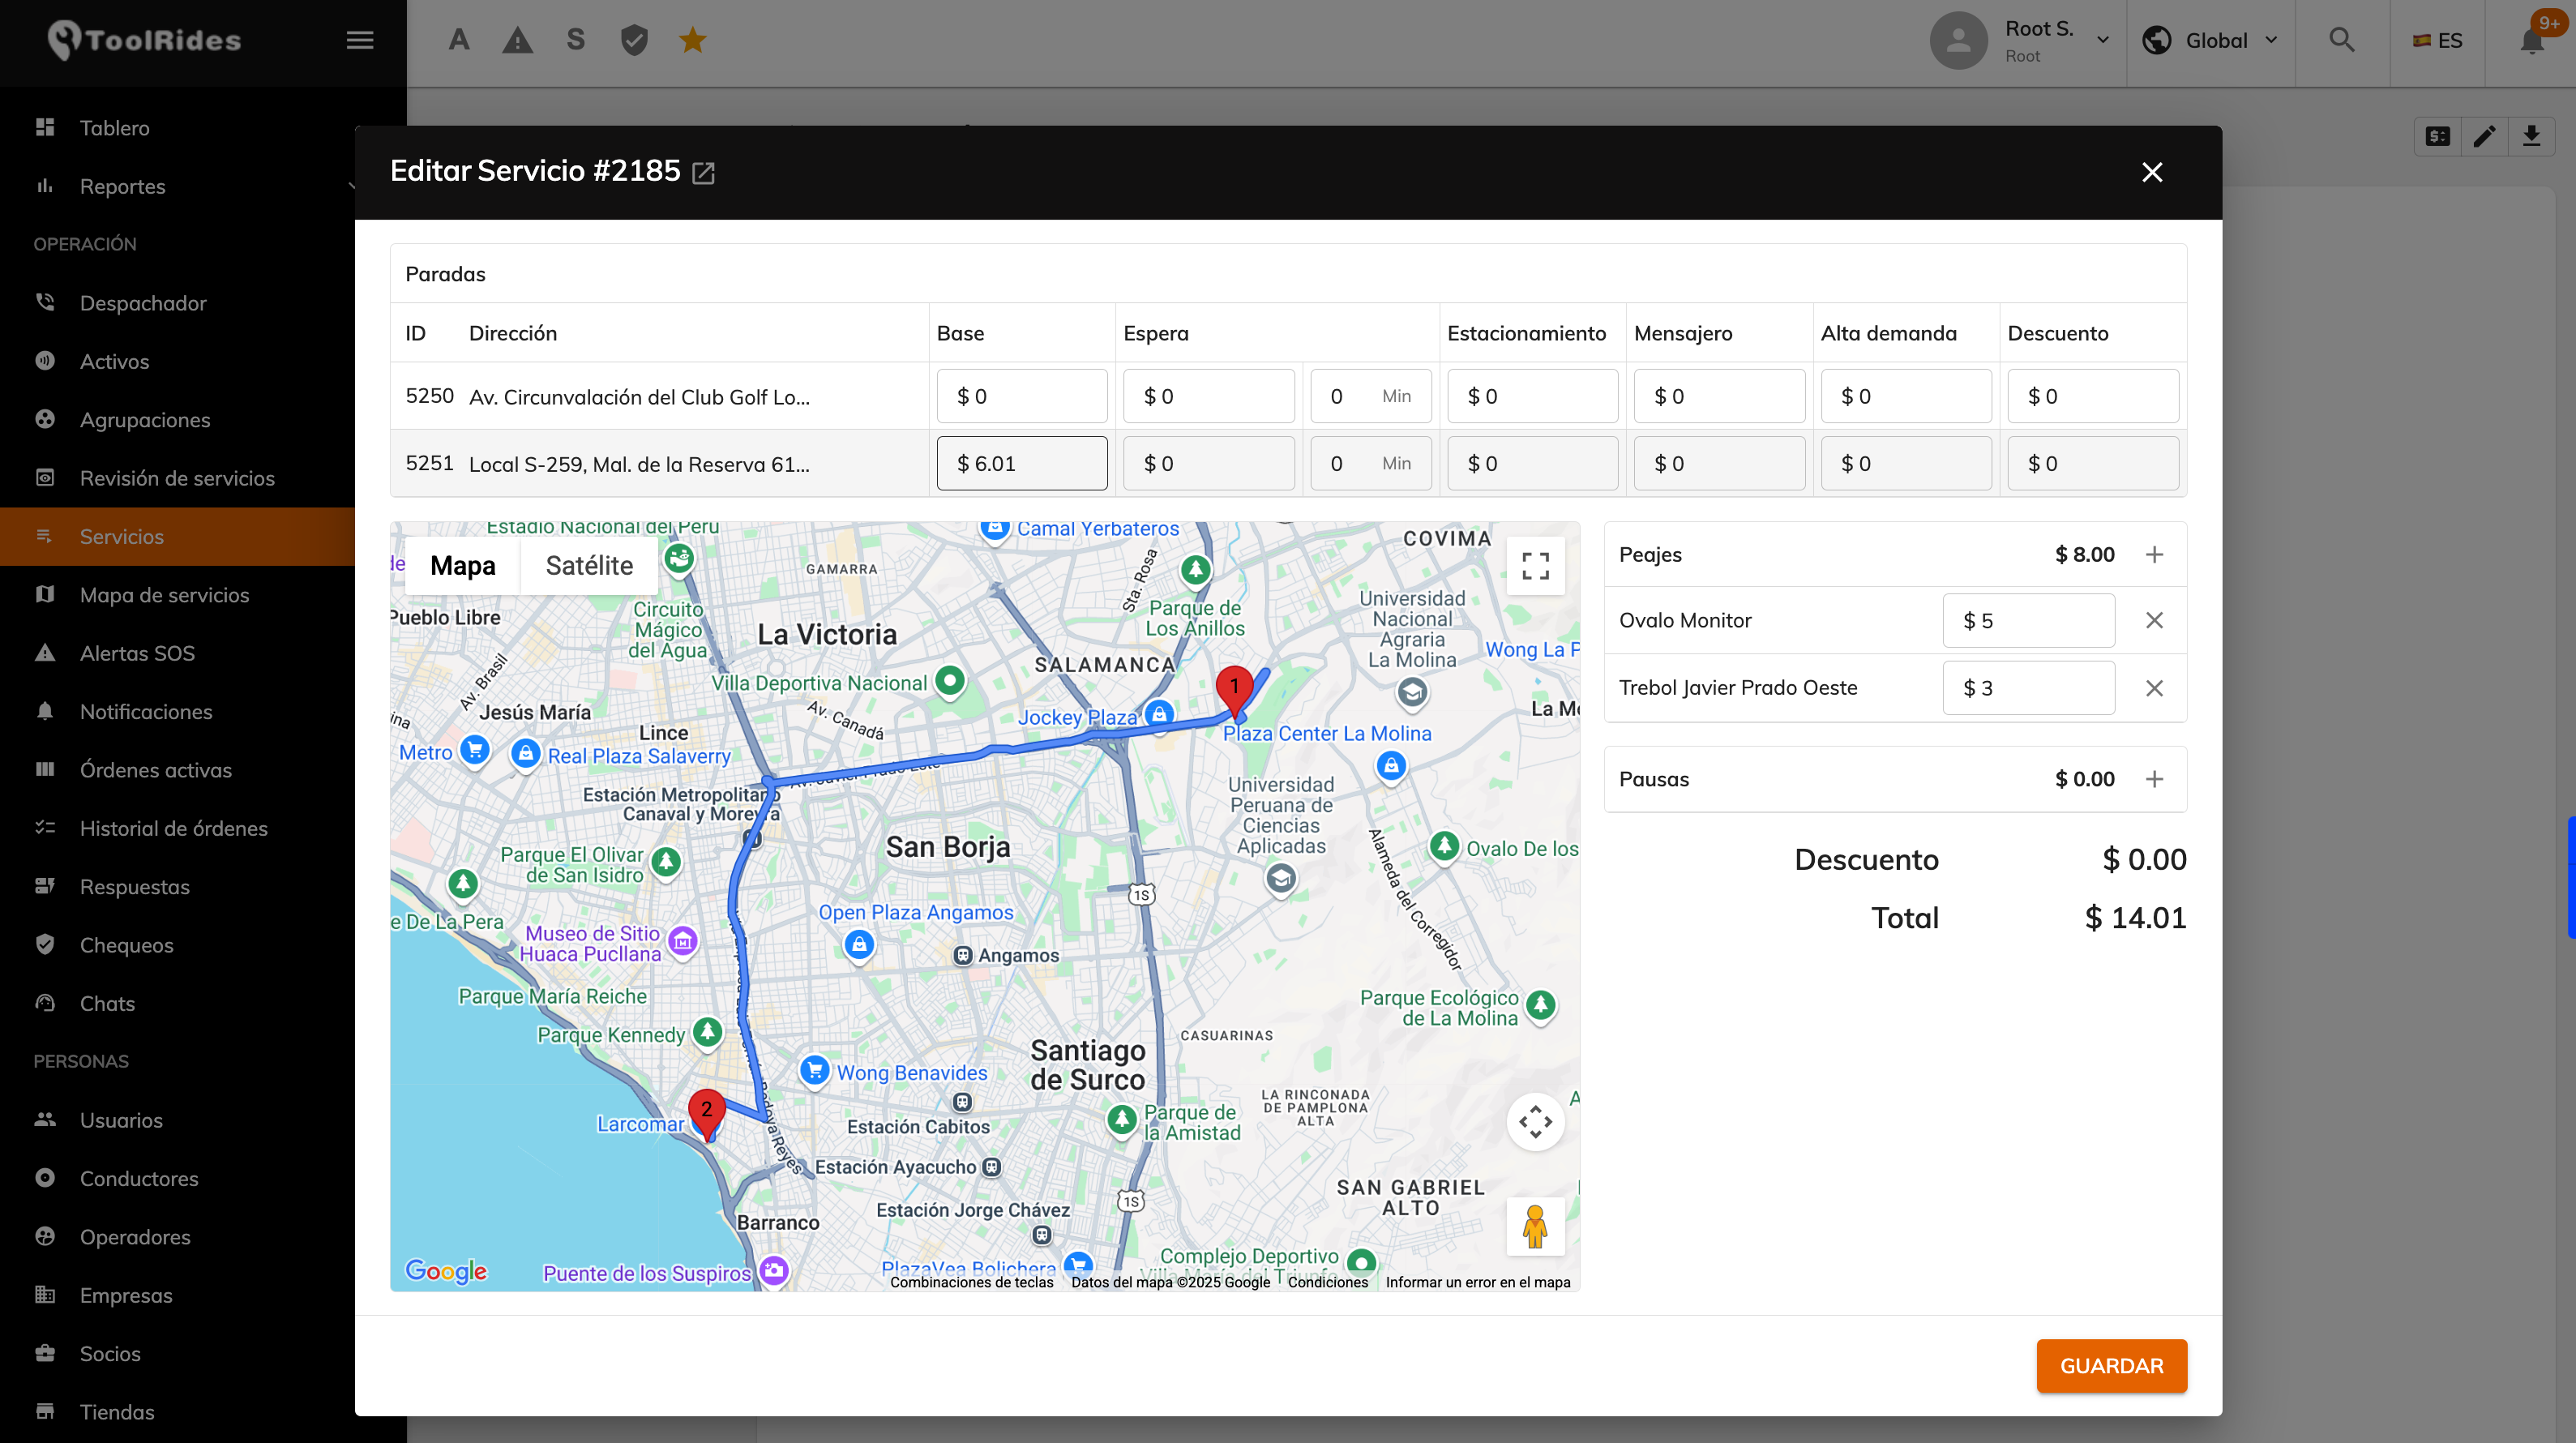The height and width of the screenshot is (1443, 2576).
Task: Edit Espera minutes field for stop 5250
Action: [1370, 396]
